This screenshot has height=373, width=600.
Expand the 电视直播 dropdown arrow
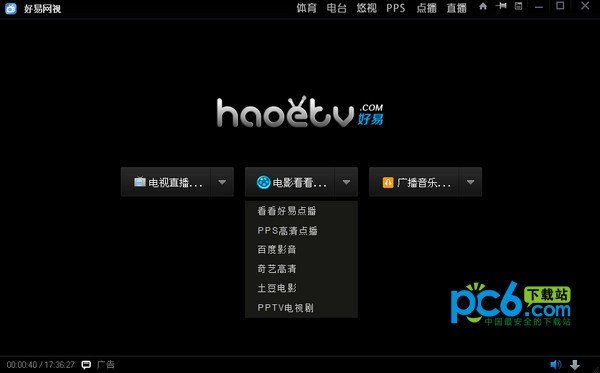222,182
